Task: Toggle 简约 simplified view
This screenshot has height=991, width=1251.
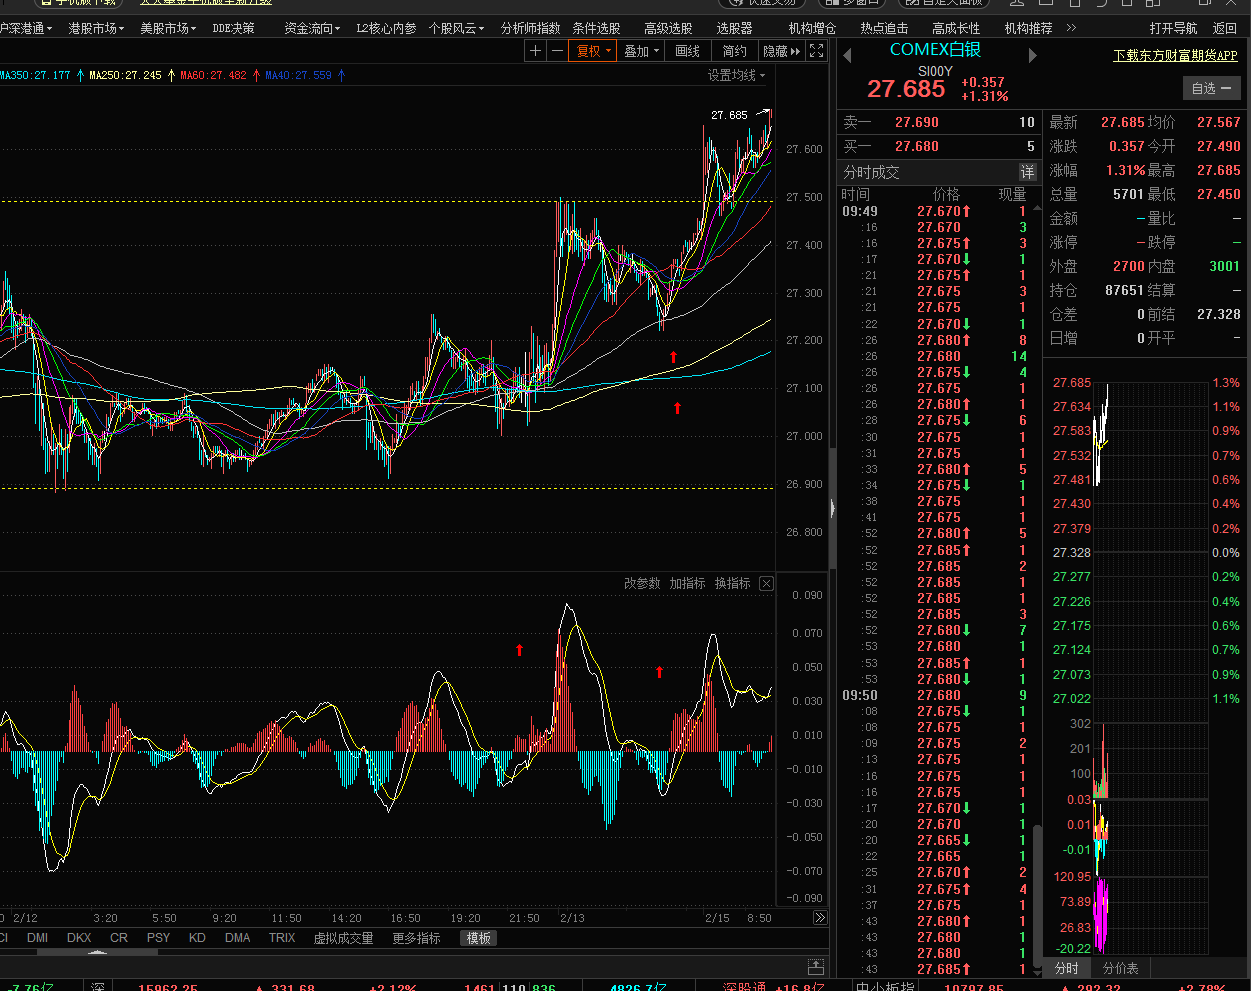Action: click(734, 51)
